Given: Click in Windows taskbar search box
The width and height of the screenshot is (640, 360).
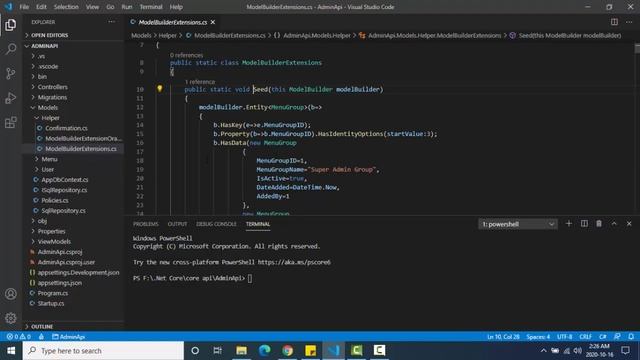Looking at the screenshot, I should click(103, 351).
